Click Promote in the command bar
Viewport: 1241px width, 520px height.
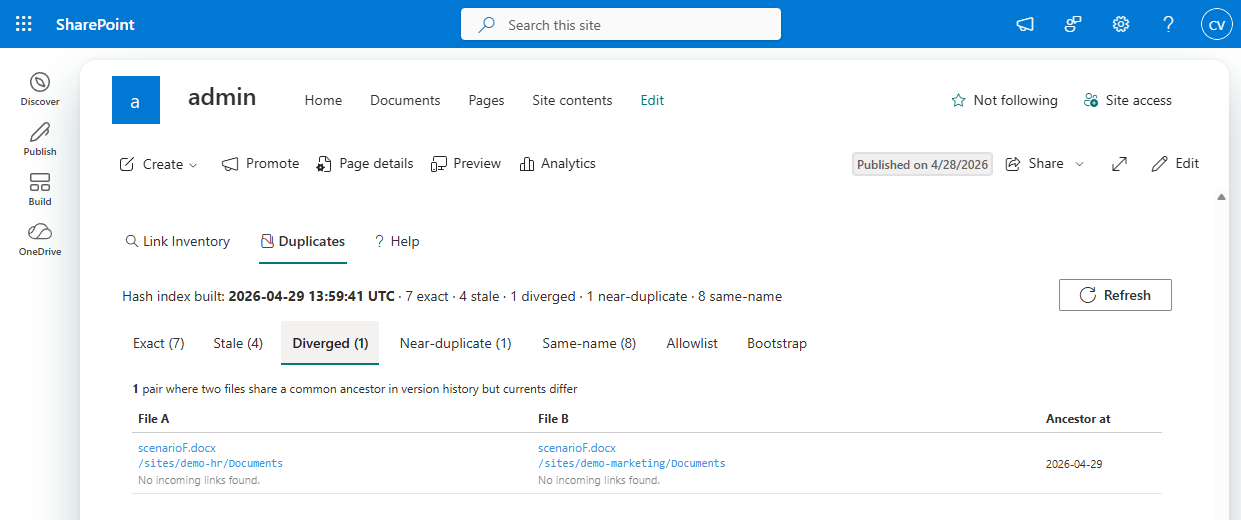point(261,164)
